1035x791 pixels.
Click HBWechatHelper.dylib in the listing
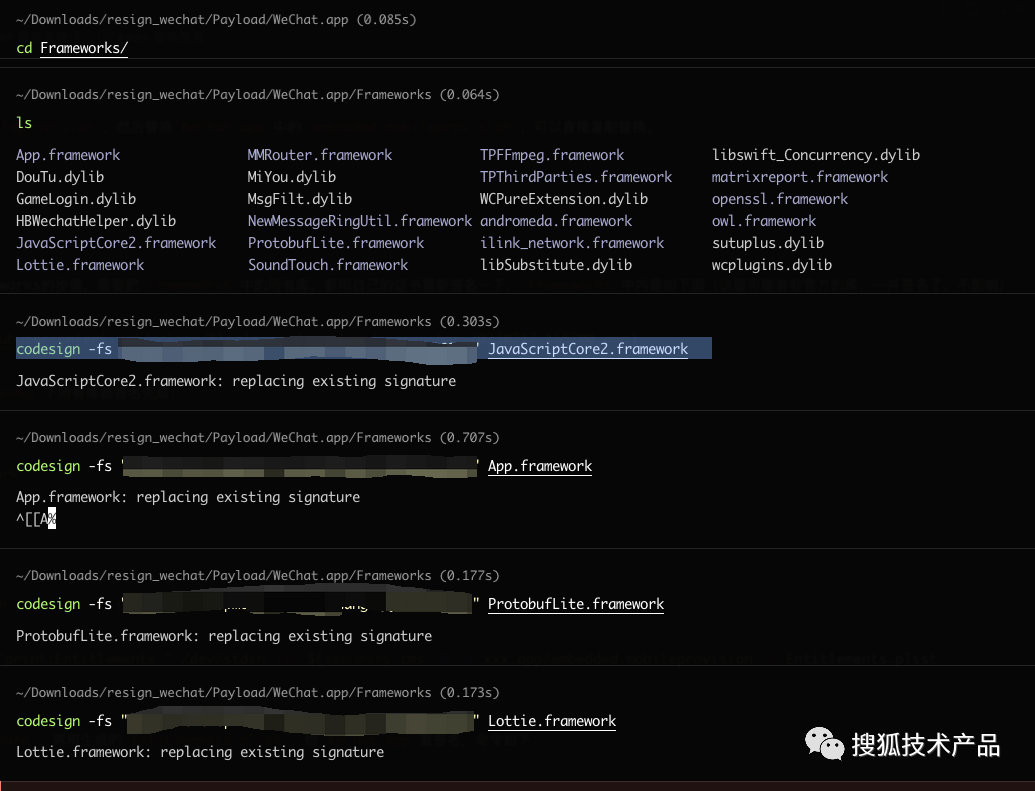click(x=96, y=221)
